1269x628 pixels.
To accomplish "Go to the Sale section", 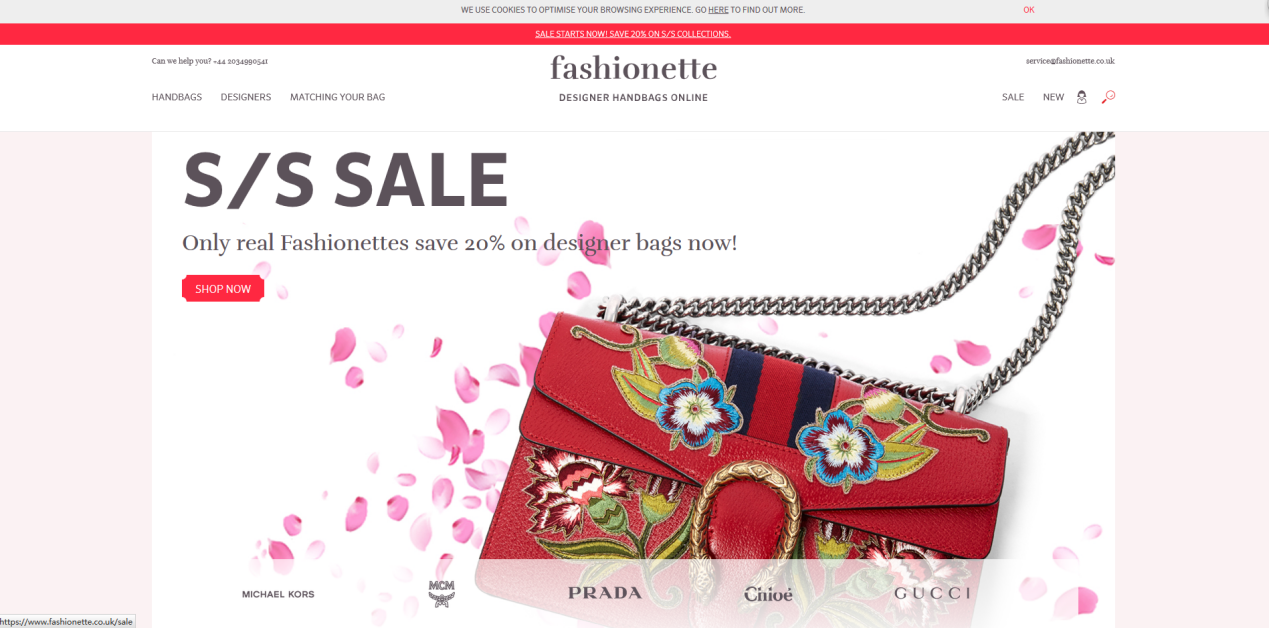I will click(x=1013, y=97).
